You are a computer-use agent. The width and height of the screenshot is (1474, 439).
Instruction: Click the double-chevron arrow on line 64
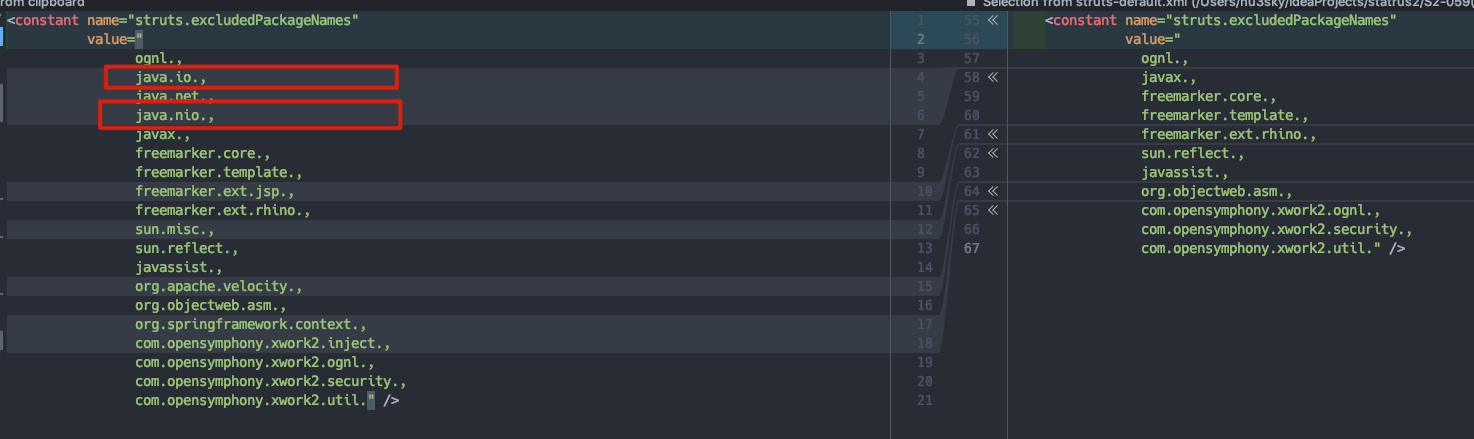tap(993, 191)
